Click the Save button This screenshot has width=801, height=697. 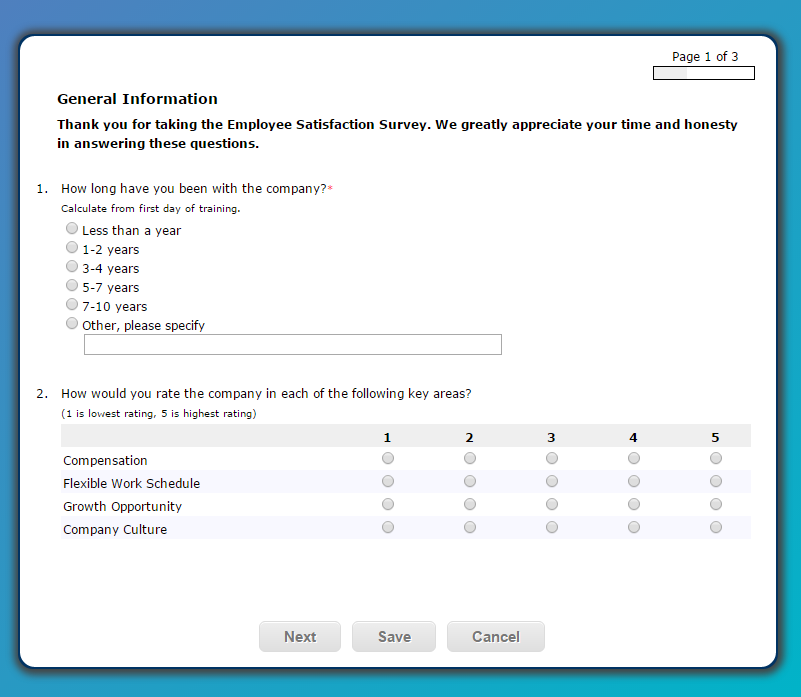coord(393,636)
